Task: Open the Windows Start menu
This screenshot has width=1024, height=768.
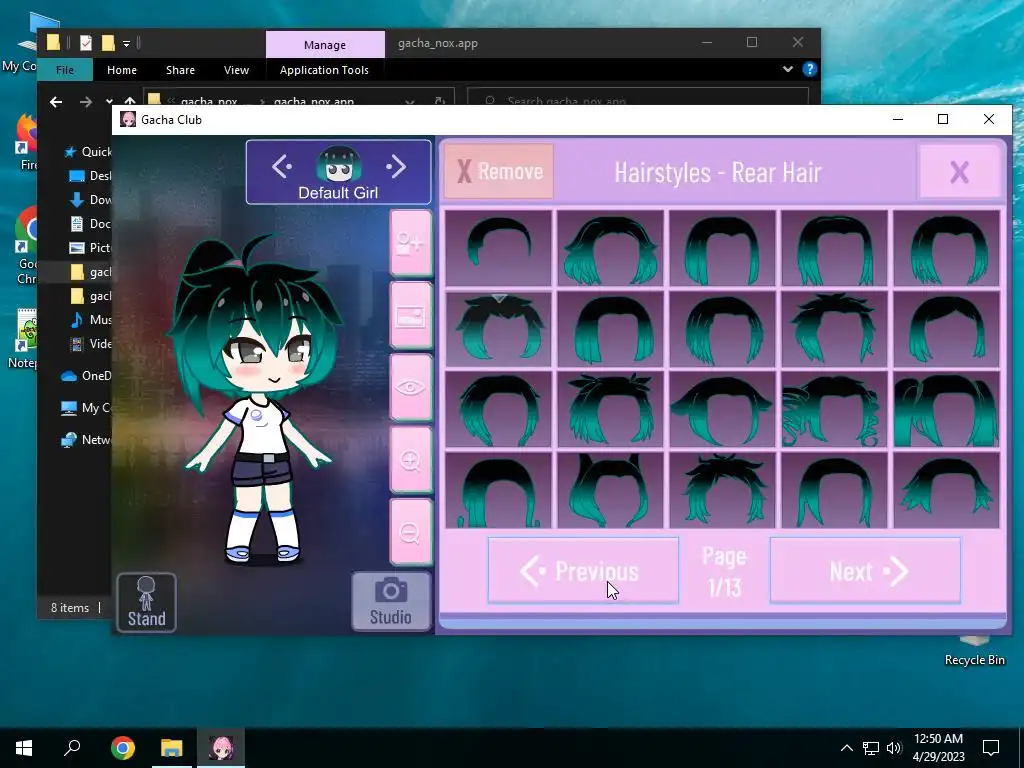Action: 24,748
